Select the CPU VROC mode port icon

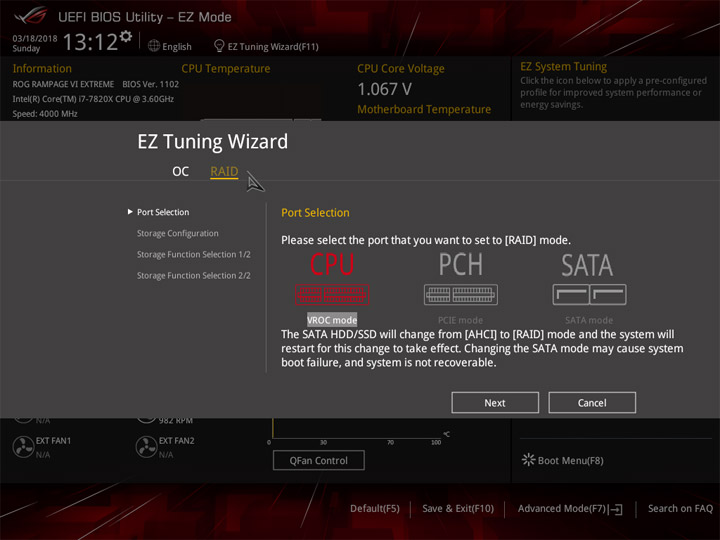pos(332,294)
